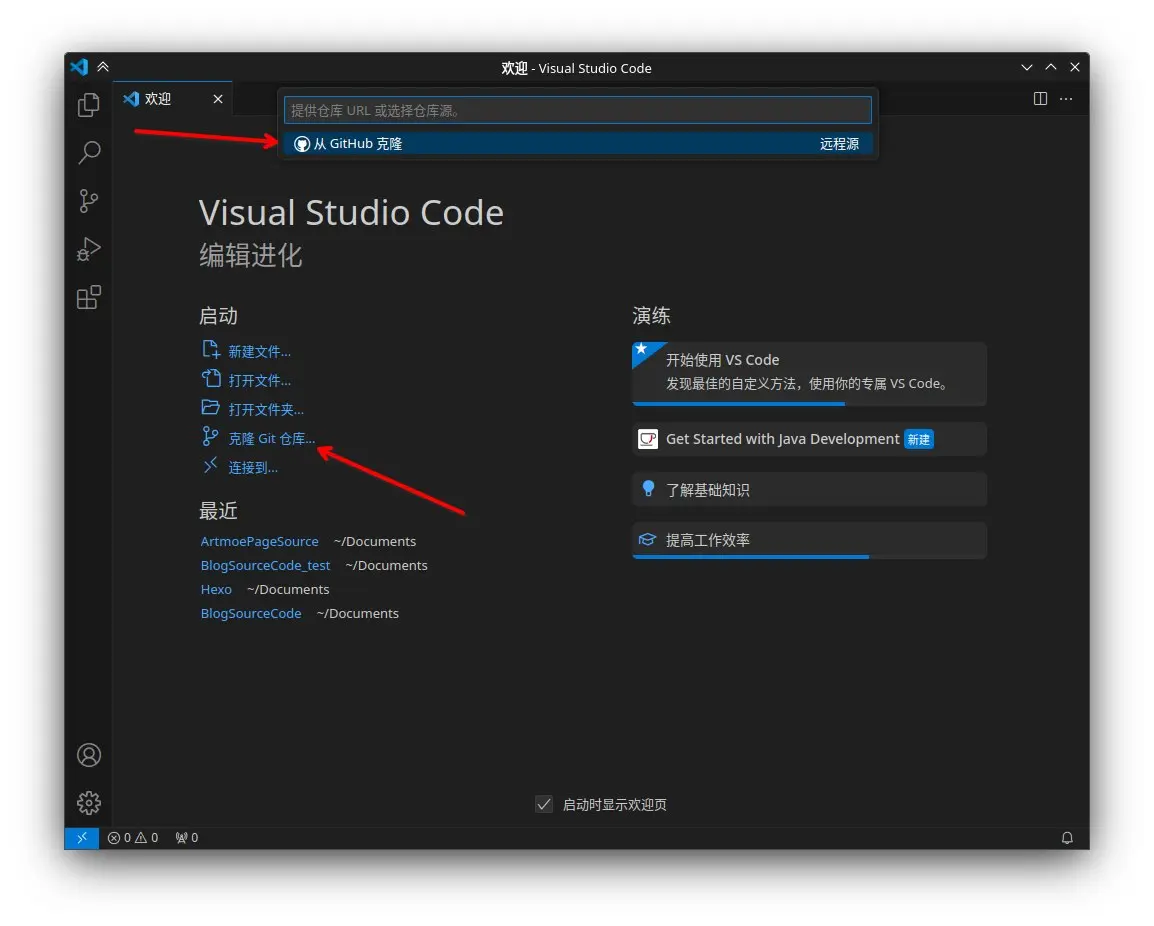The width and height of the screenshot is (1154, 926).
Task: Choose 从 GitHub 克隆 in the quick pick
Action: 577,144
